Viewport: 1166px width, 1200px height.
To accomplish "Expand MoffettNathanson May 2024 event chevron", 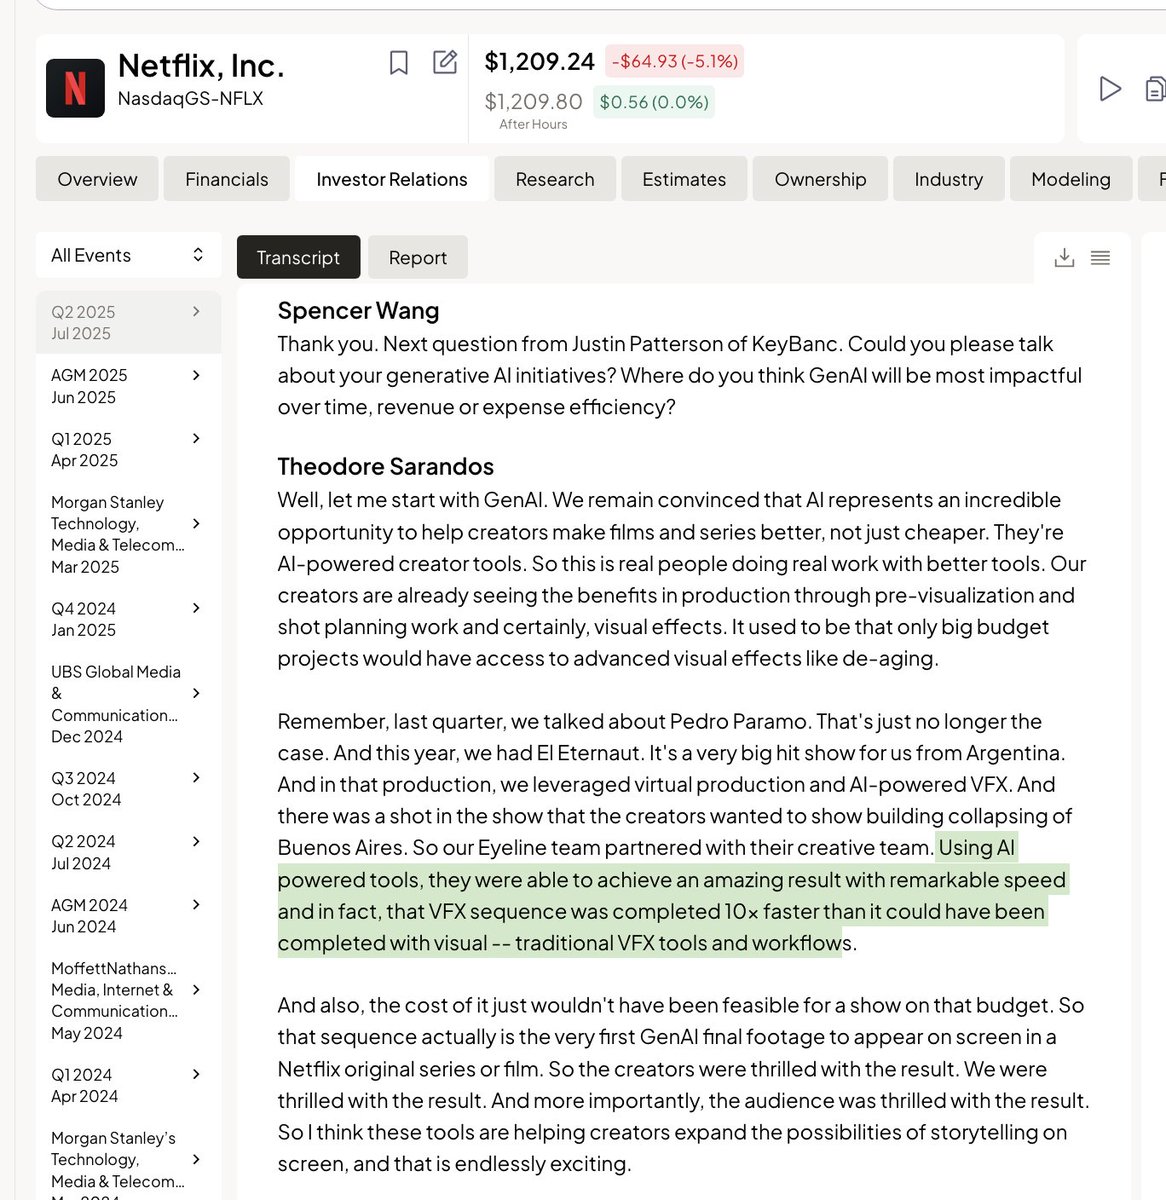I will click(196, 990).
